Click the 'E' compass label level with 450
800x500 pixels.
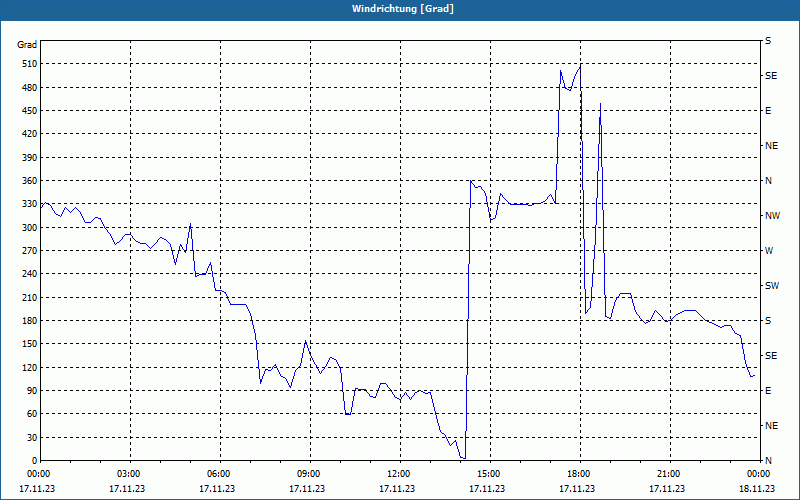pos(768,111)
